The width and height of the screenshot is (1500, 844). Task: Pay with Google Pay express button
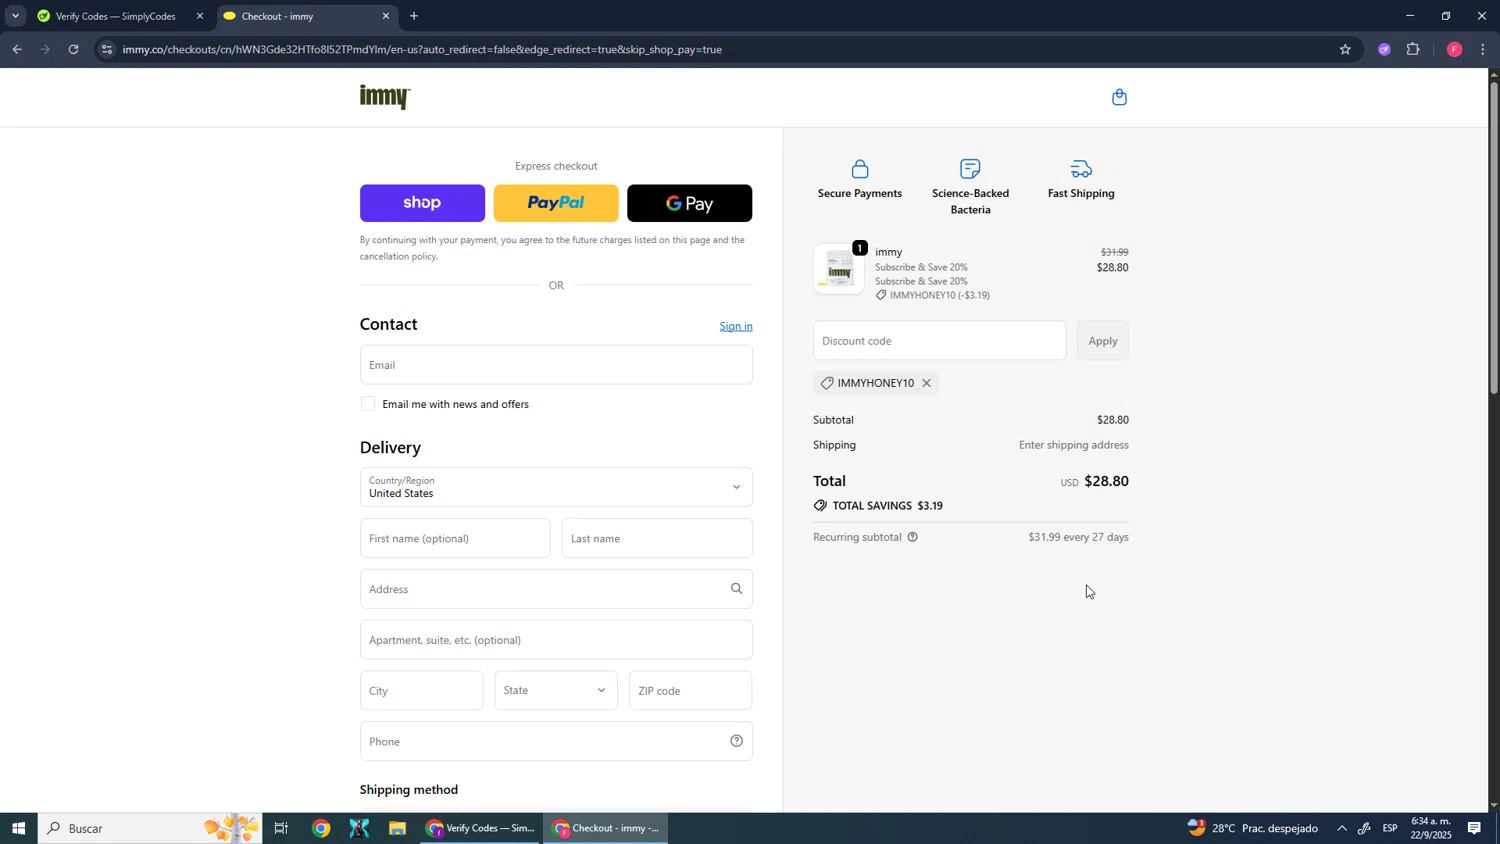point(690,203)
